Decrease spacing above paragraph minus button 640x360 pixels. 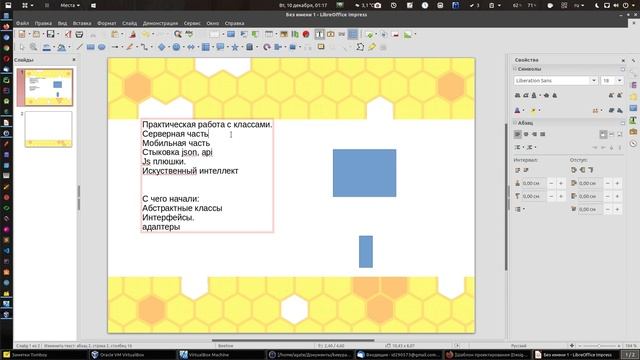551,184
